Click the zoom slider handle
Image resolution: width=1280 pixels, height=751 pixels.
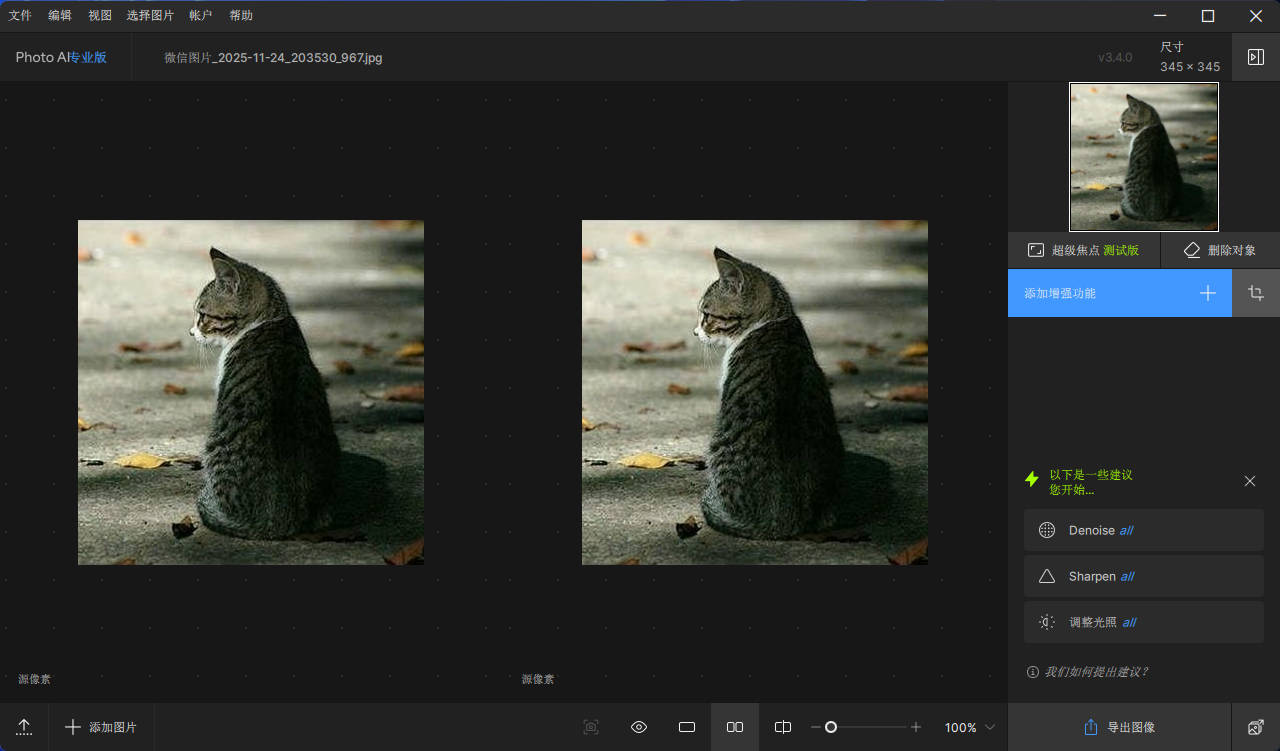click(831, 727)
